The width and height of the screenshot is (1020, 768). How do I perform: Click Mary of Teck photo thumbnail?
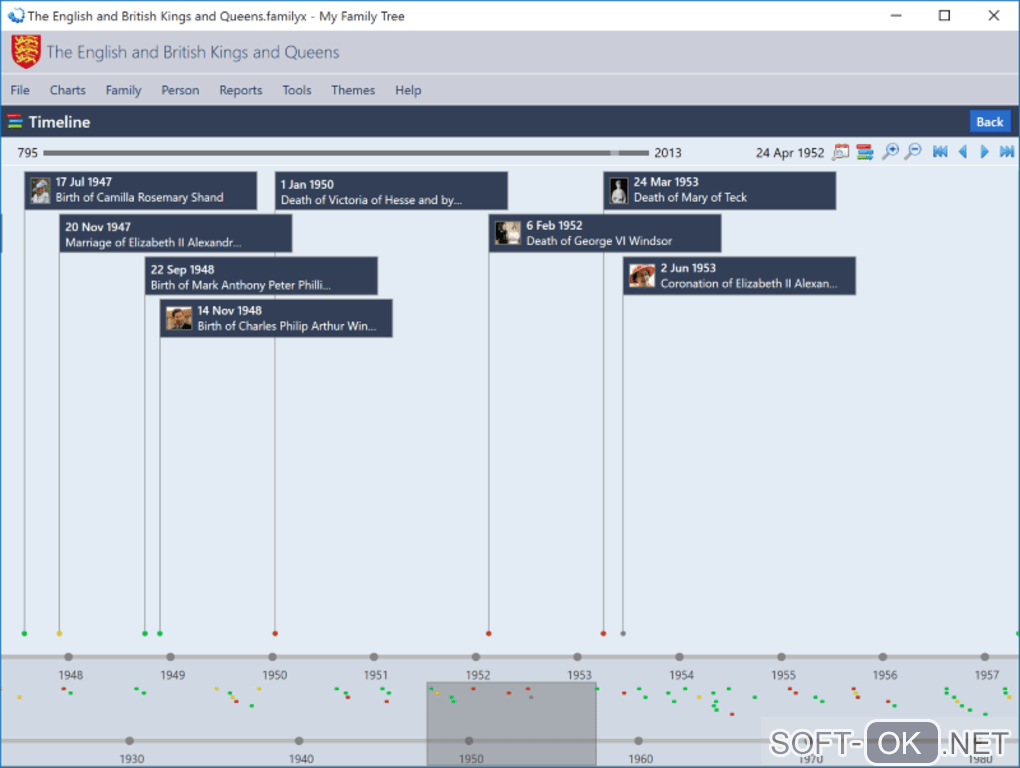619,191
